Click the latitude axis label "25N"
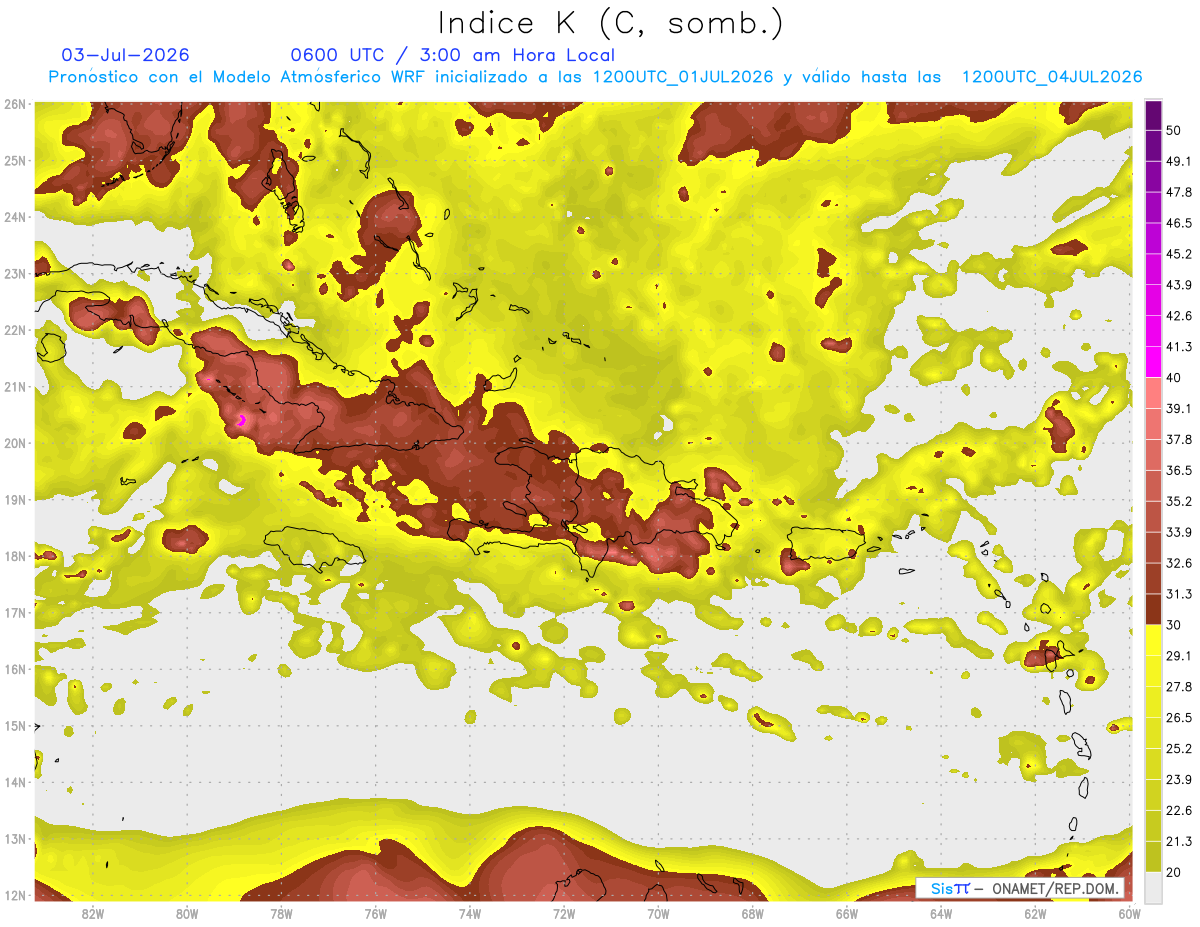 click(x=14, y=160)
